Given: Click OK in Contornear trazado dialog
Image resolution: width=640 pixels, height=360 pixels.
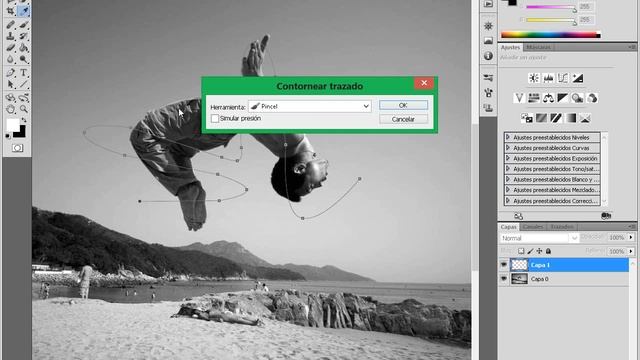Looking at the screenshot, I should pyautogui.click(x=403, y=105).
